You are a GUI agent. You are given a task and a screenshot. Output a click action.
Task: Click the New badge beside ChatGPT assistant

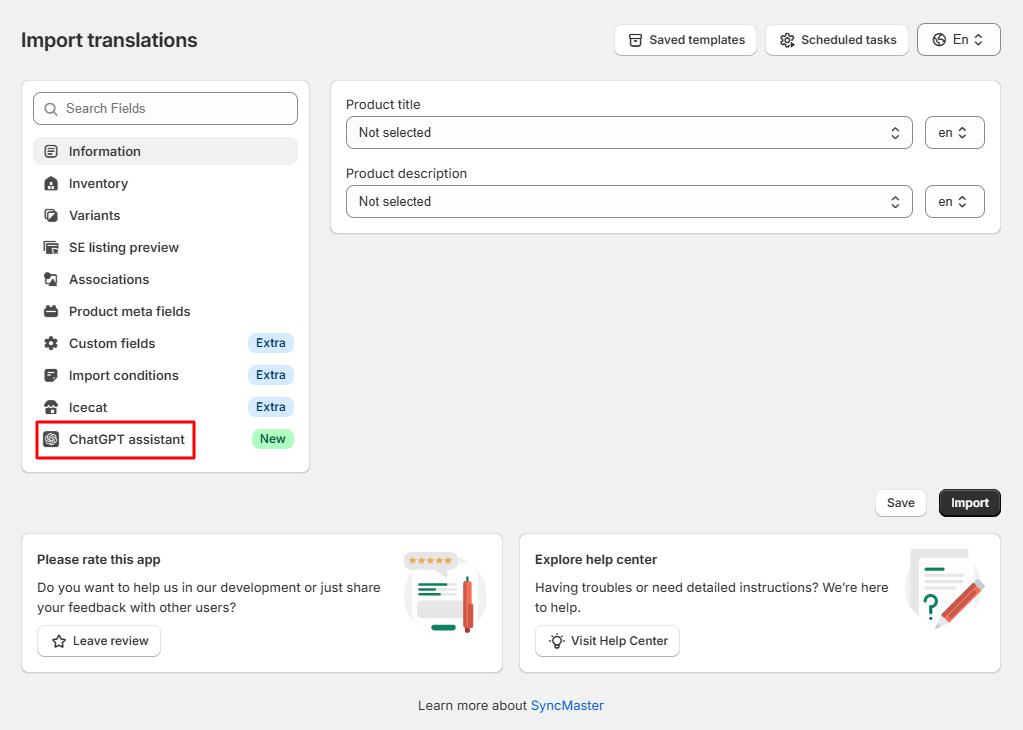[x=273, y=439]
